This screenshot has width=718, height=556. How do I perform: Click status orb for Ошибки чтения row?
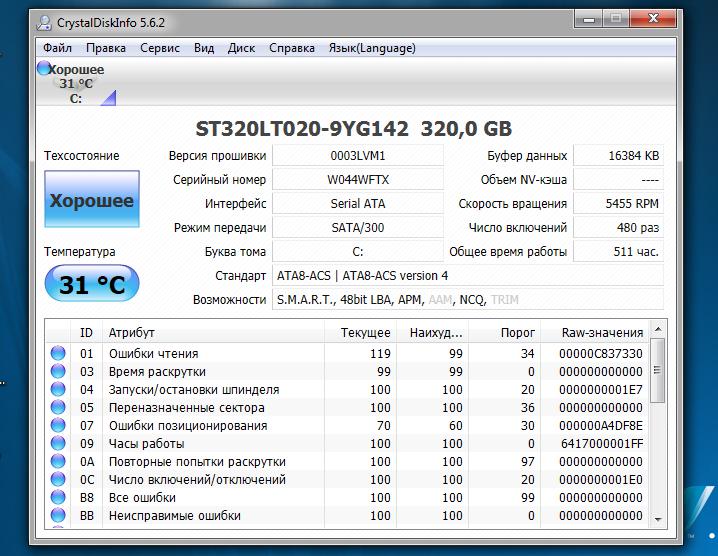tap(58, 353)
